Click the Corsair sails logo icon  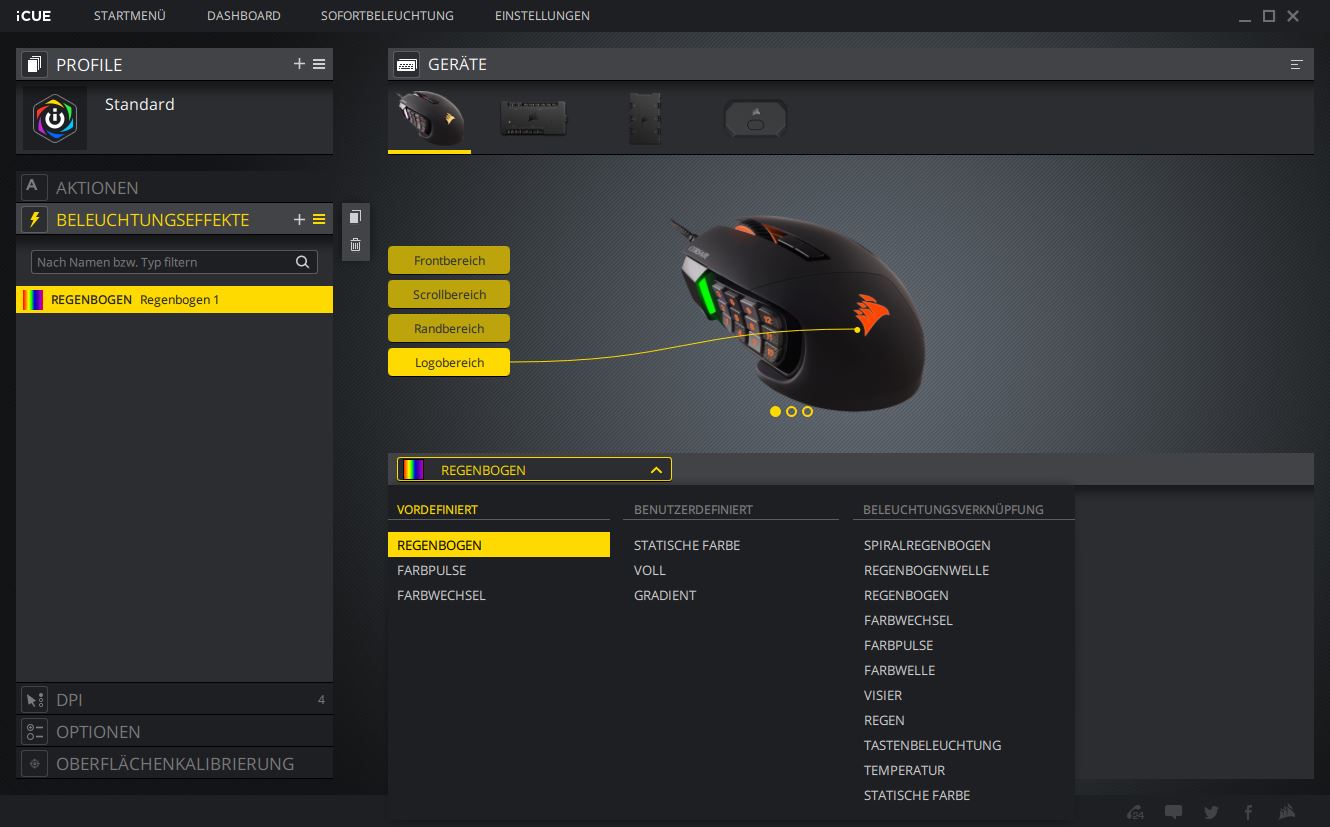1288,812
